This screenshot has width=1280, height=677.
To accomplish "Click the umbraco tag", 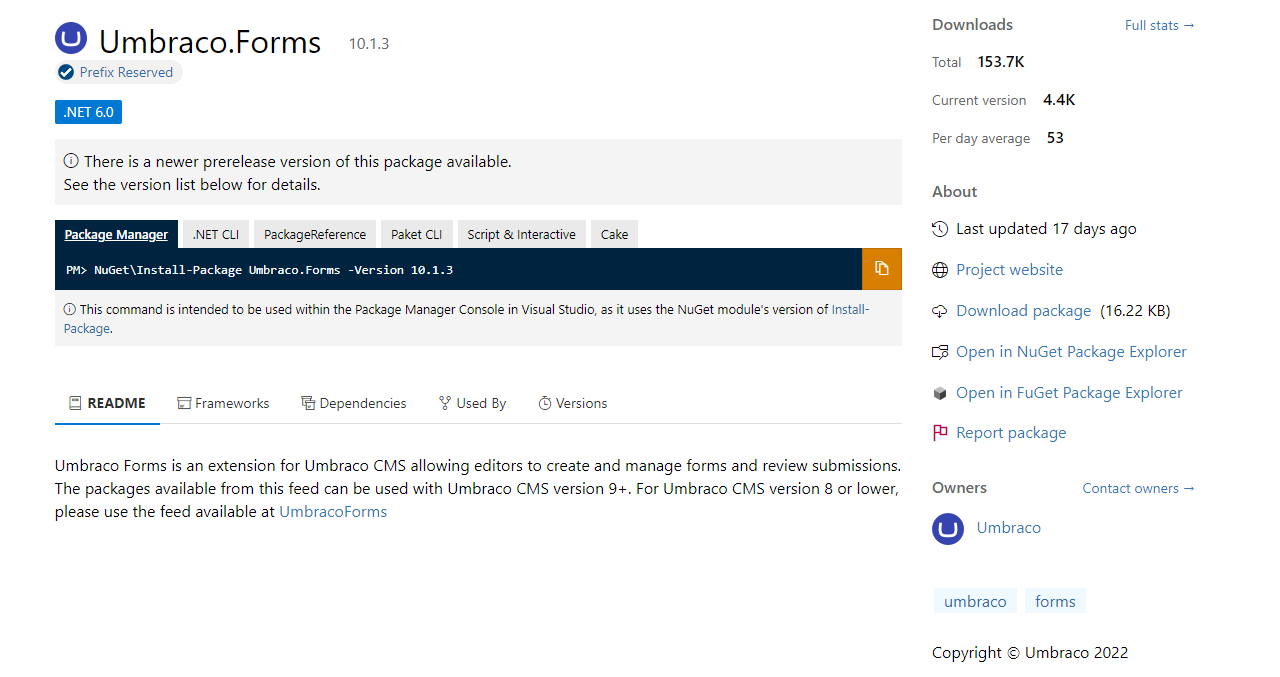I will tap(975, 601).
